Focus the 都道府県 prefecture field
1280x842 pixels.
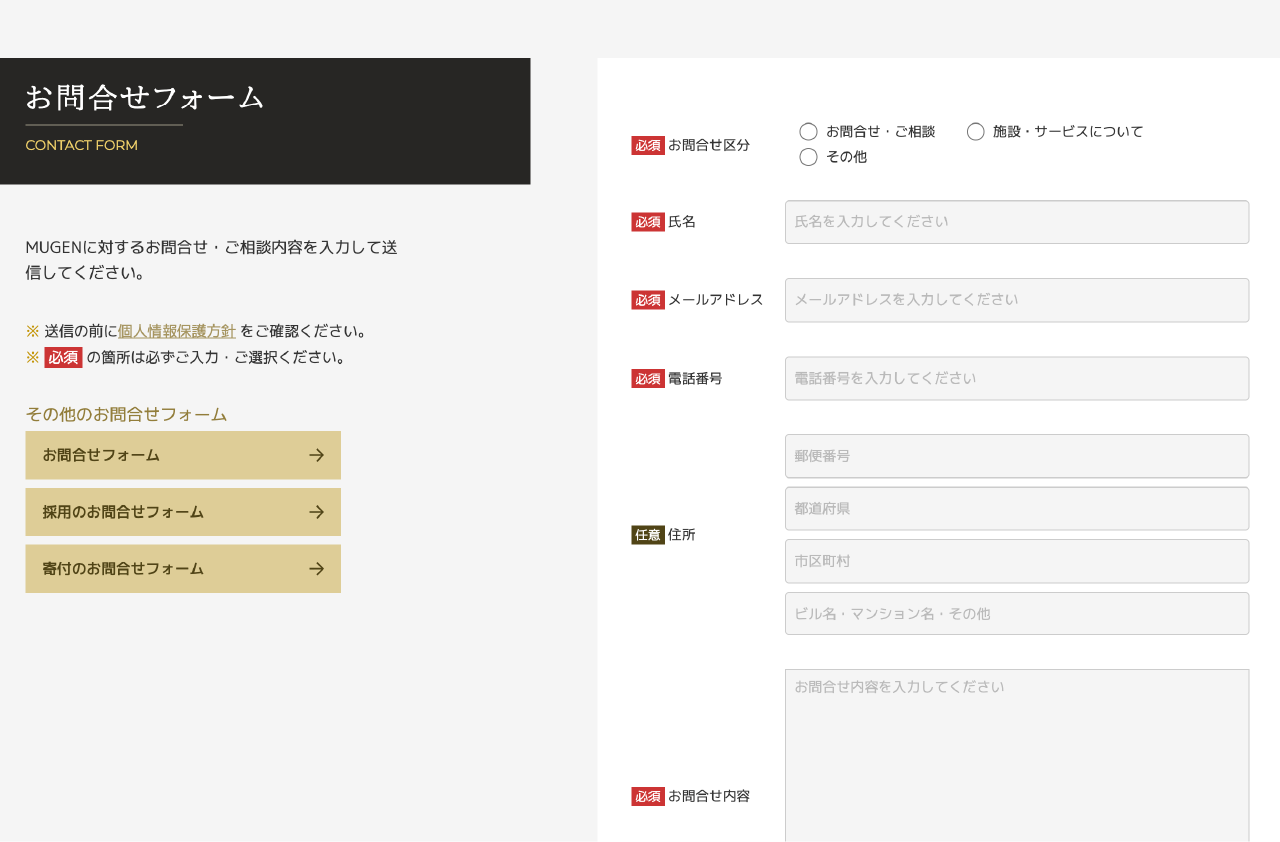click(x=1016, y=509)
